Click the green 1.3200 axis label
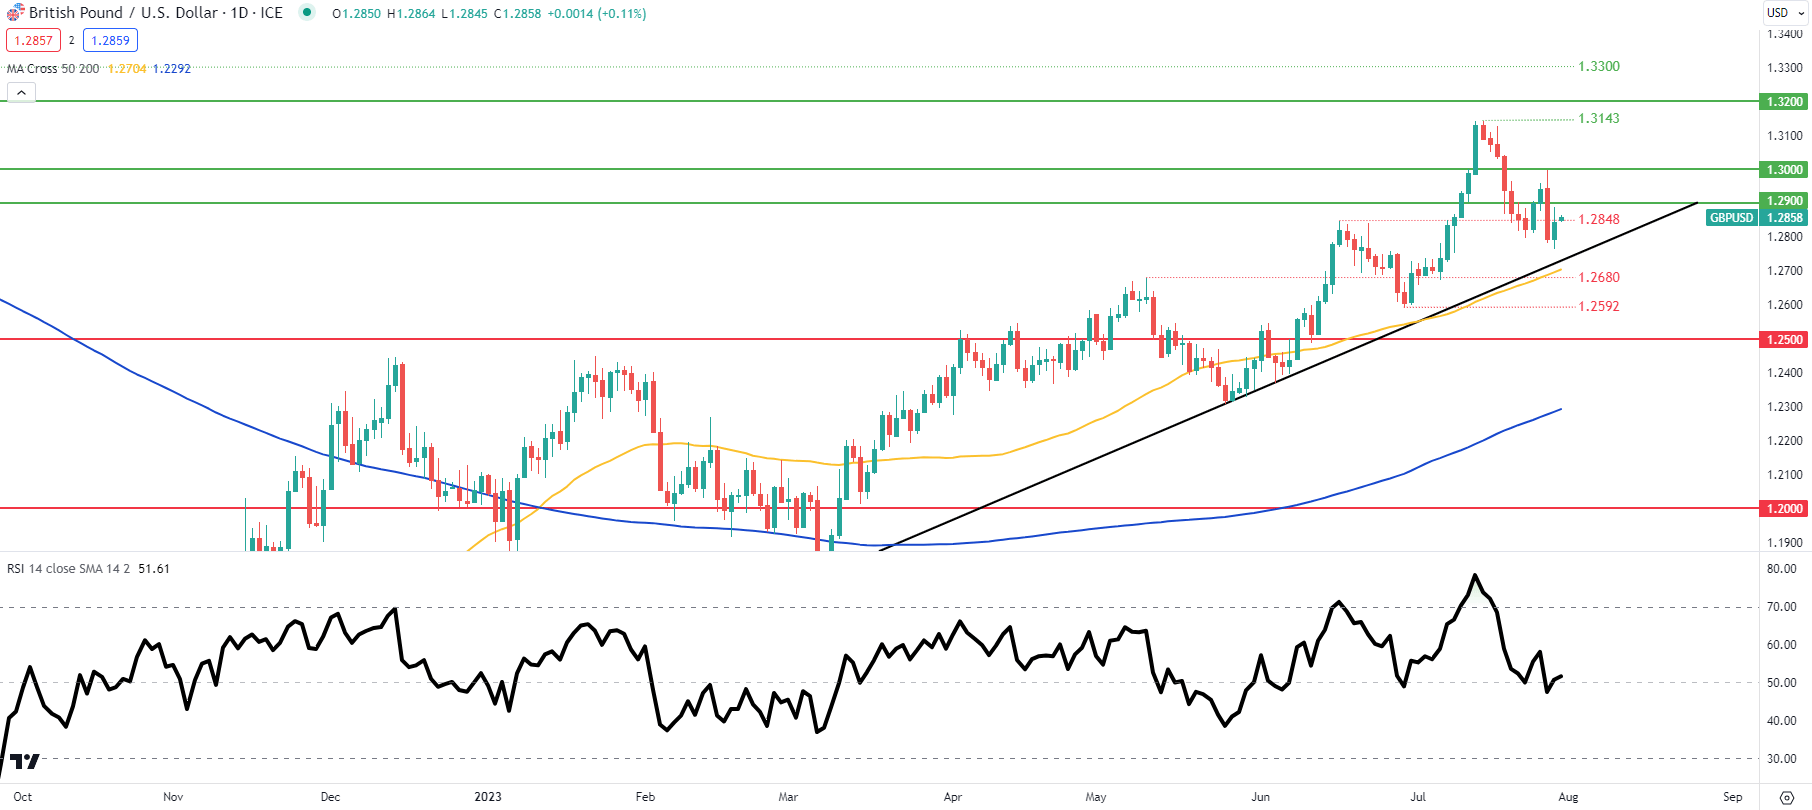 [x=1785, y=102]
